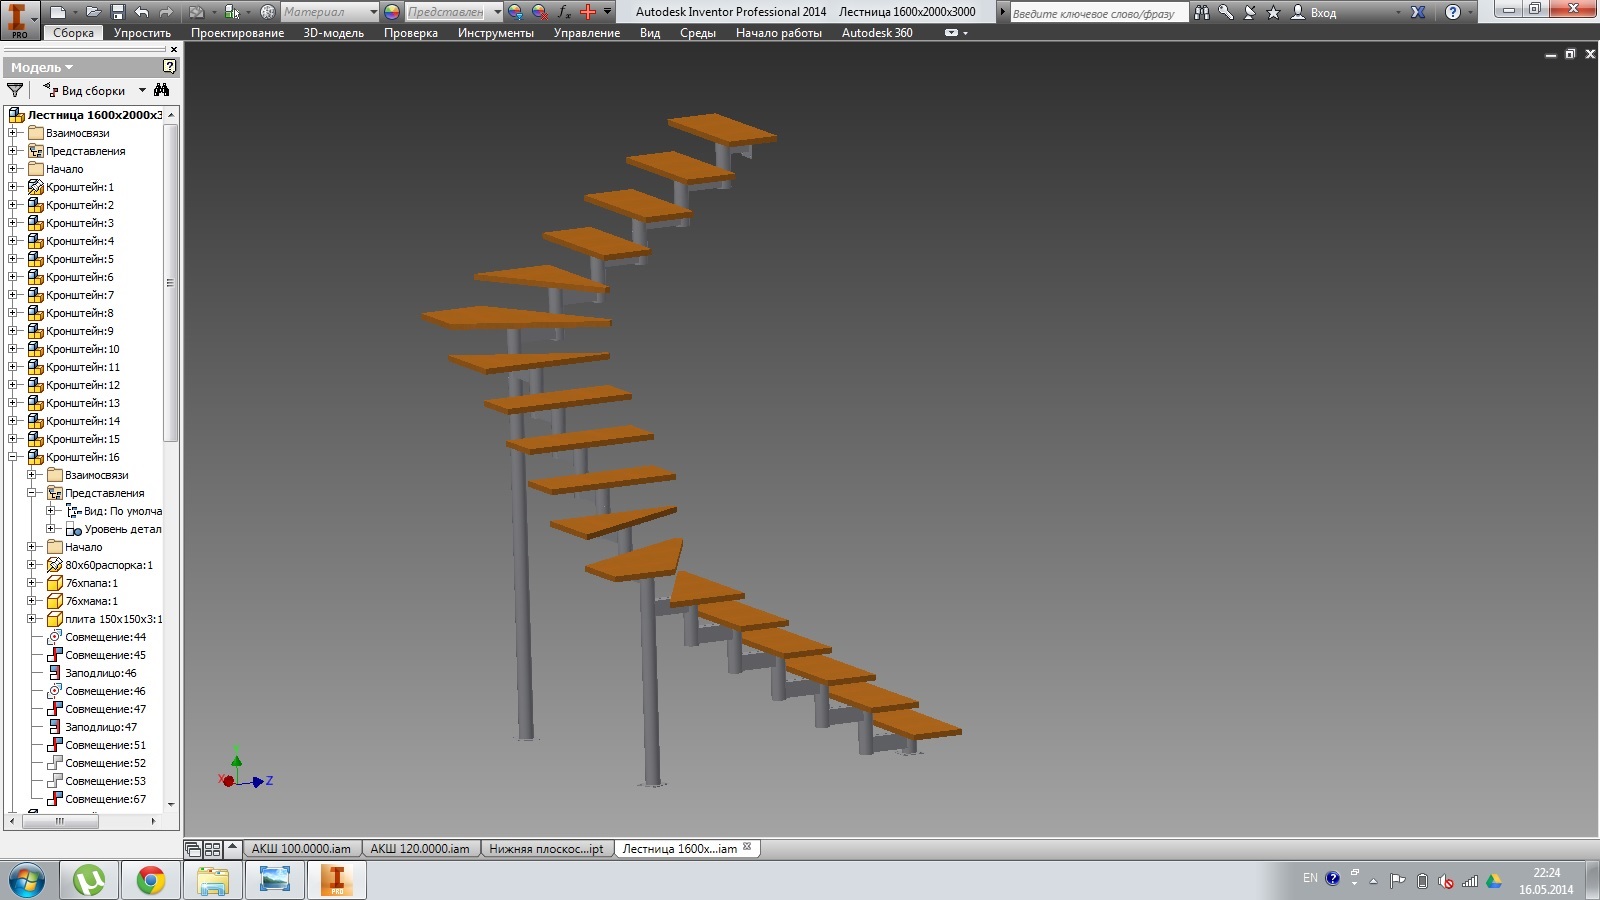The width and height of the screenshot is (1600, 900).
Task: Click the Autodesk Exchange X icon
Action: (x=1418, y=12)
